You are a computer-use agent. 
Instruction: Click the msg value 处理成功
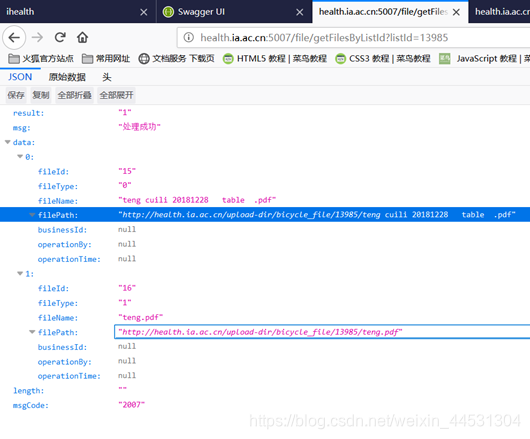click(139, 127)
